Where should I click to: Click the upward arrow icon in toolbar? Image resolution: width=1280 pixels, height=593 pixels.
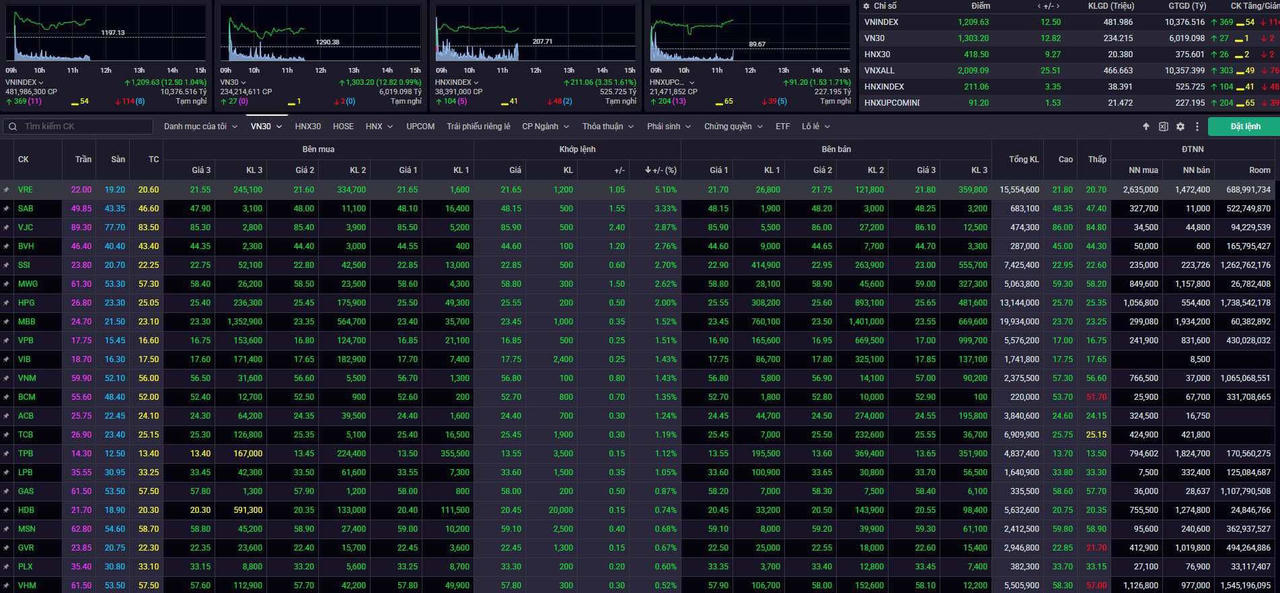coord(1146,127)
